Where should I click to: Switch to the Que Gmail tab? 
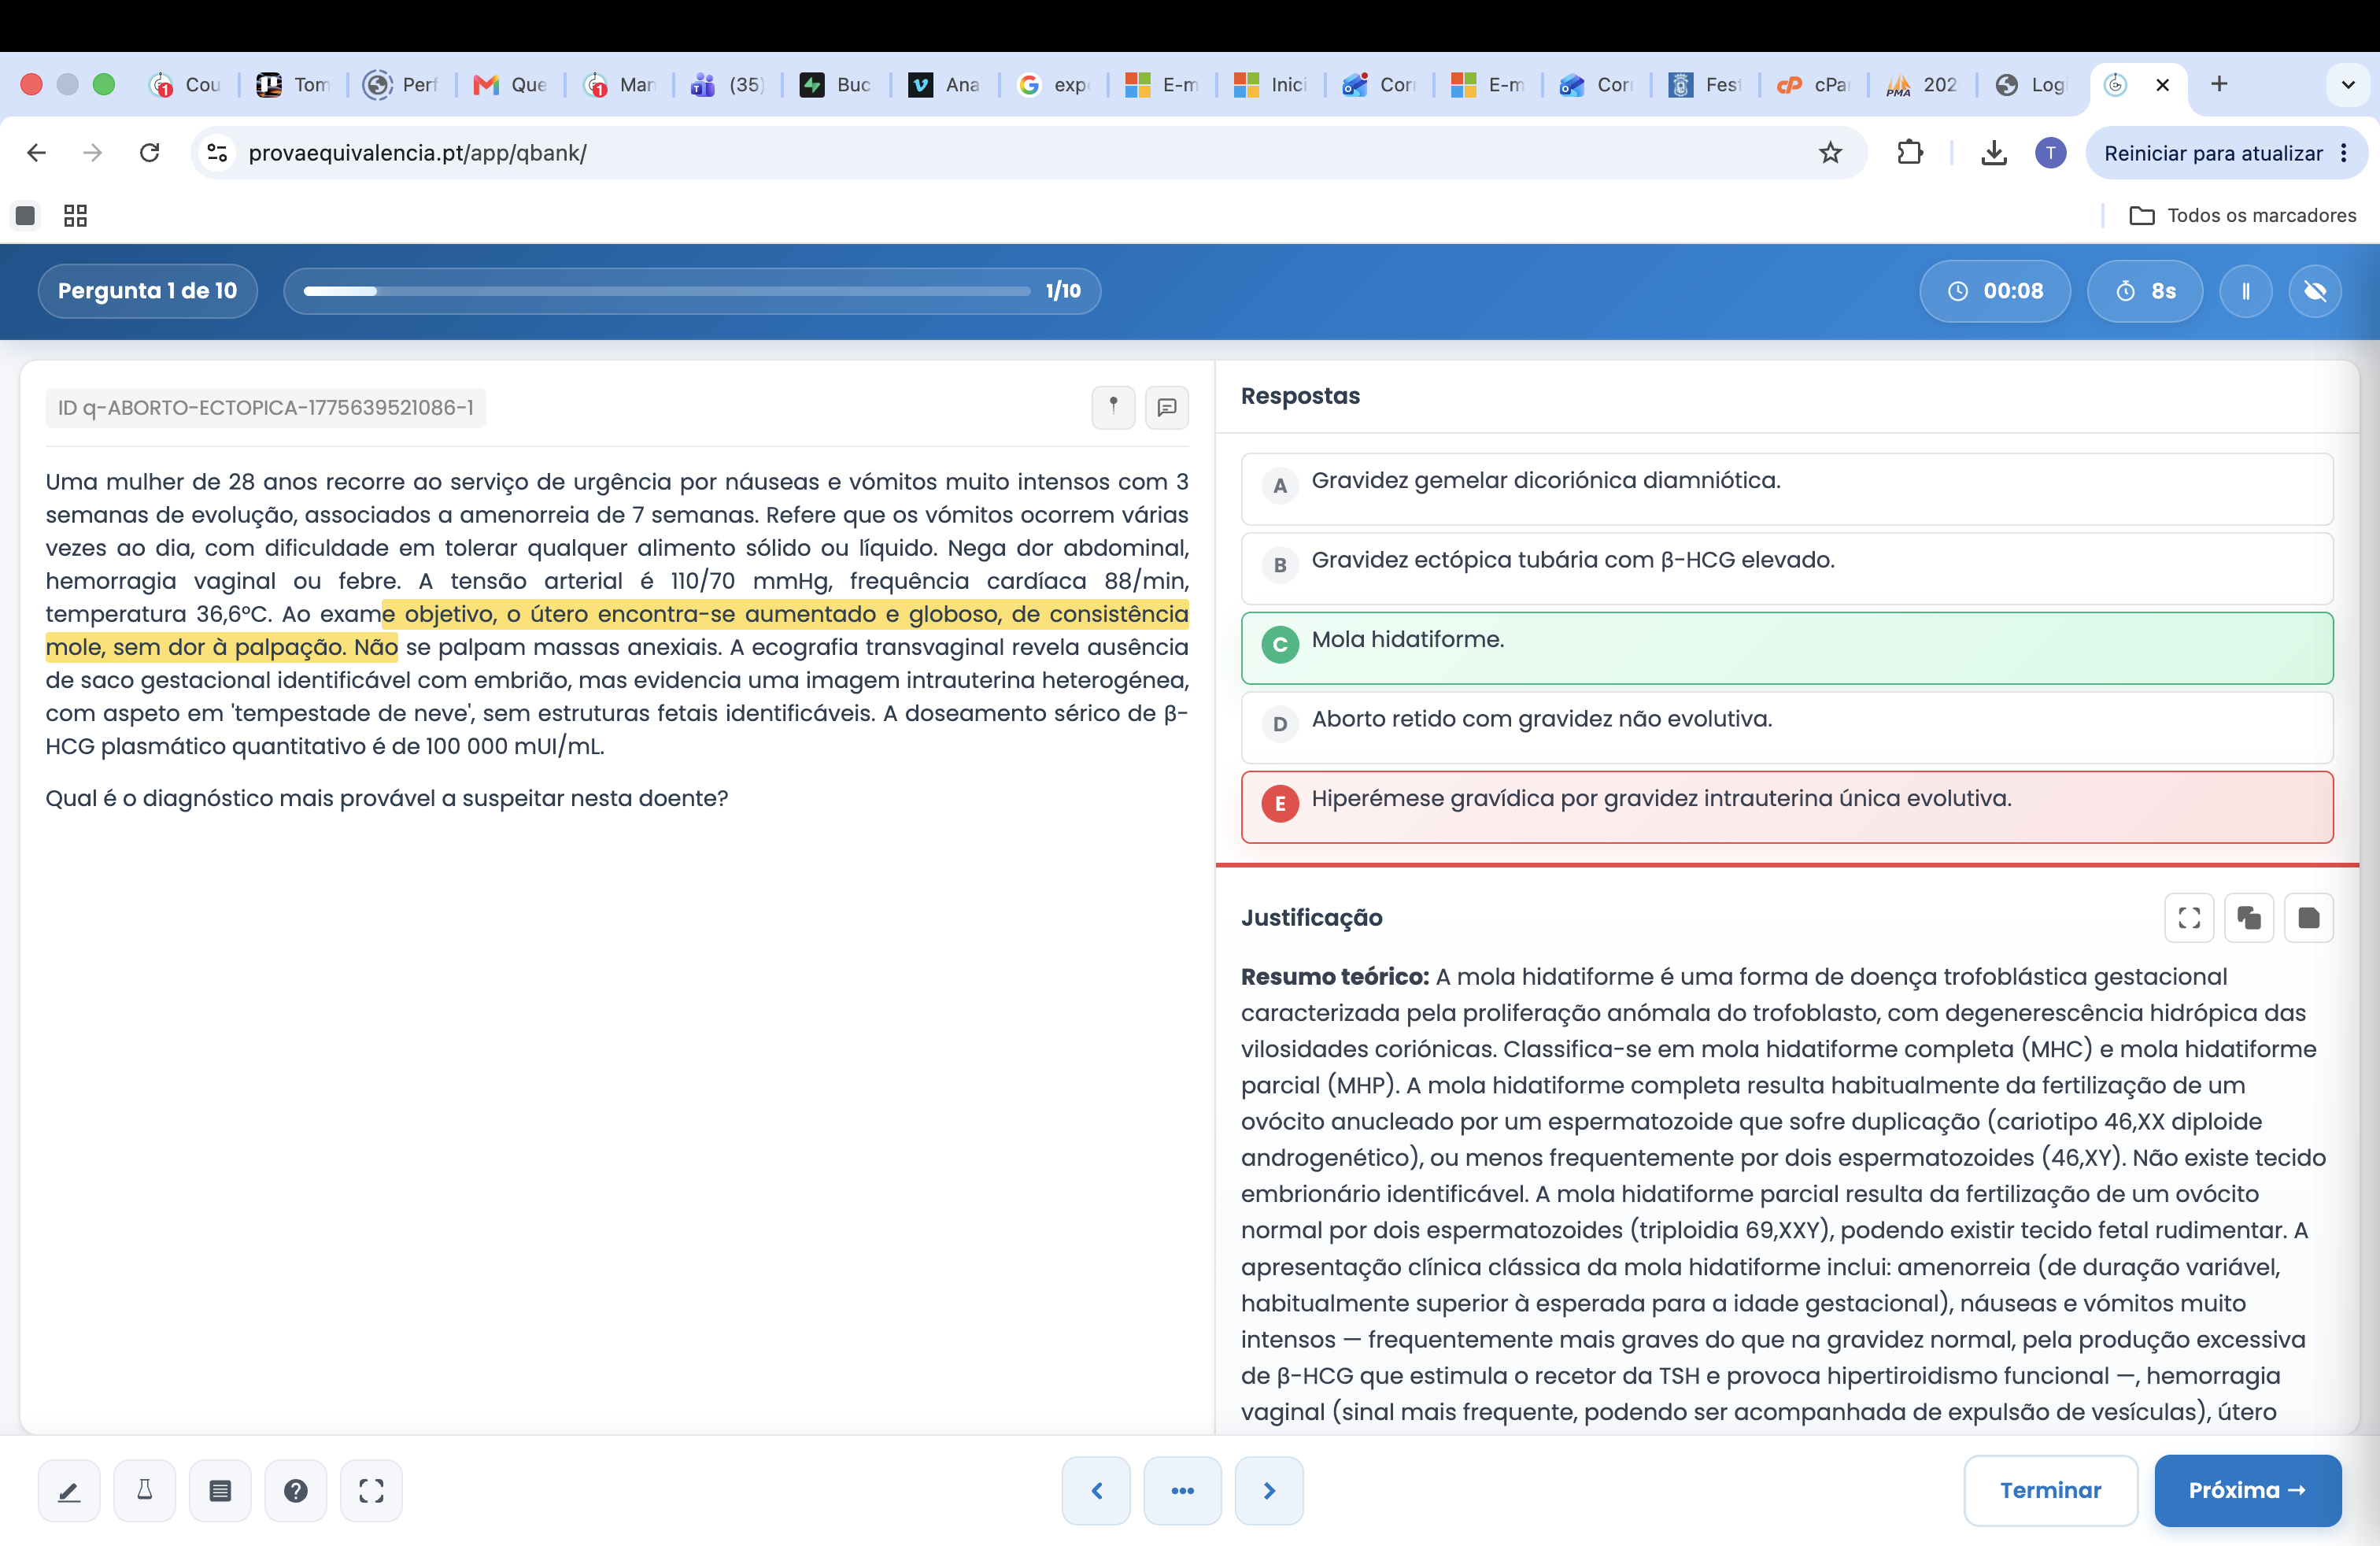pos(511,85)
